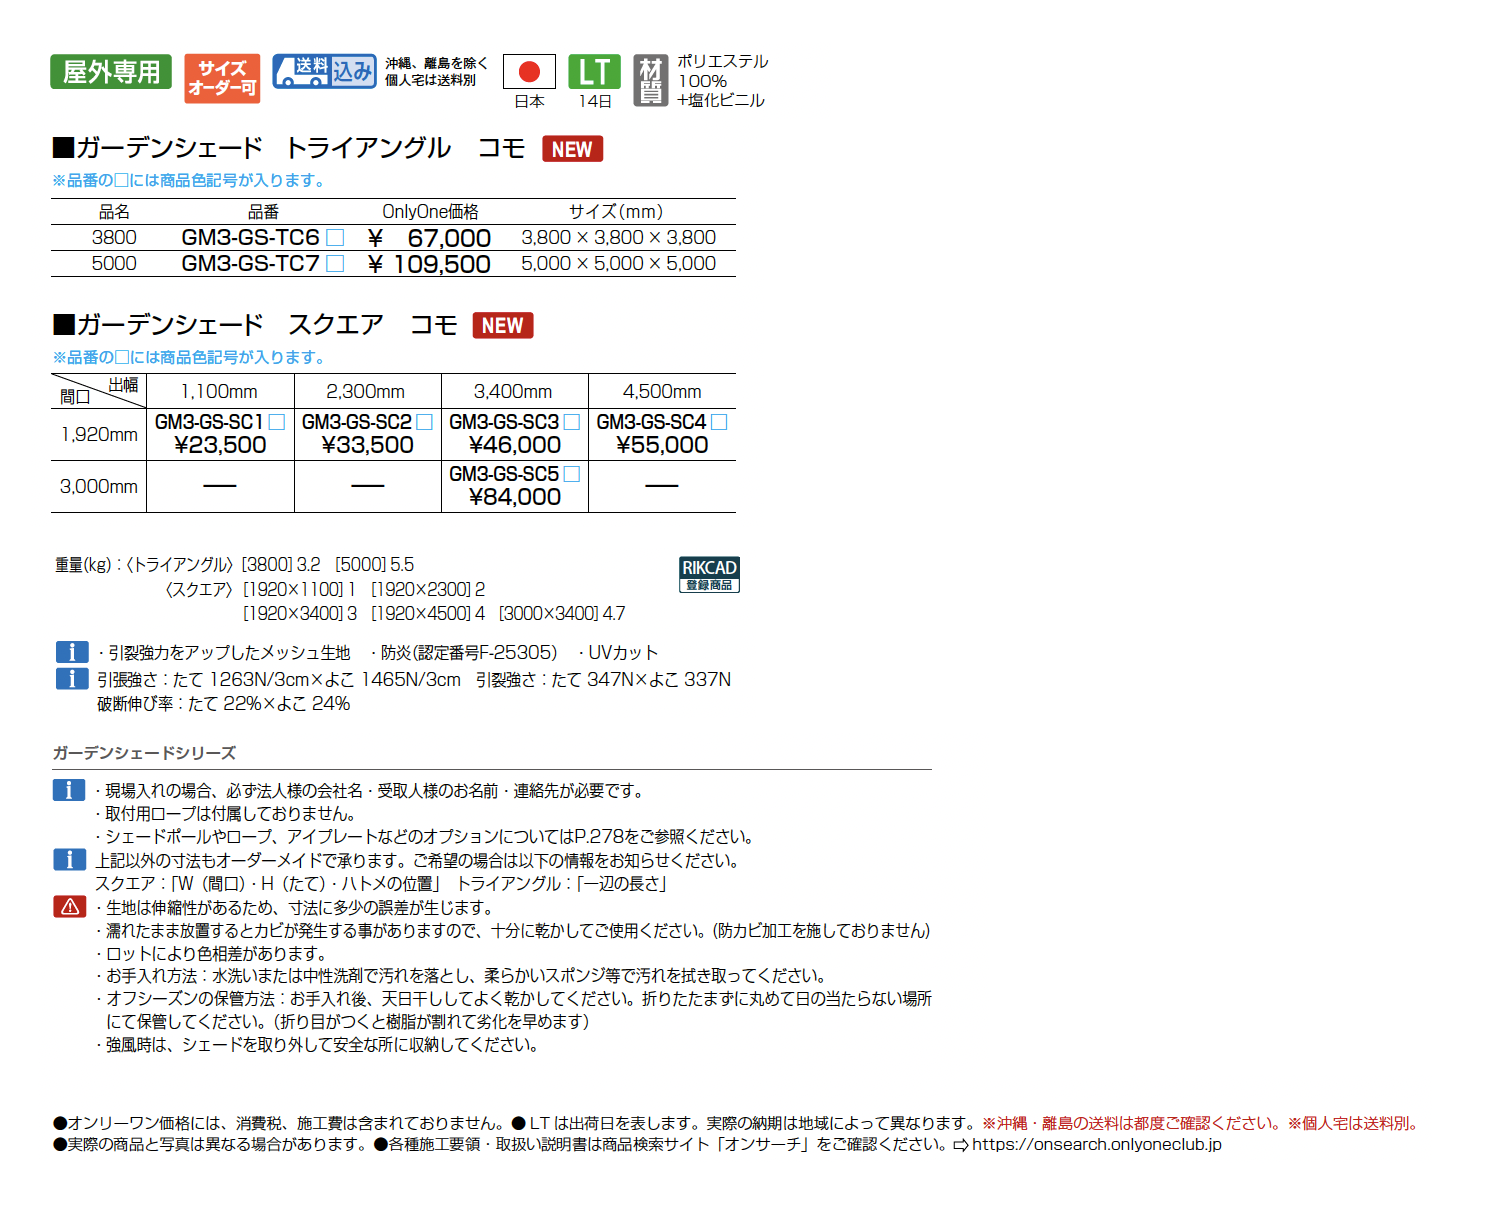Click the ¥23,500 price
Screen dimensions: 1500x1207
220,446
